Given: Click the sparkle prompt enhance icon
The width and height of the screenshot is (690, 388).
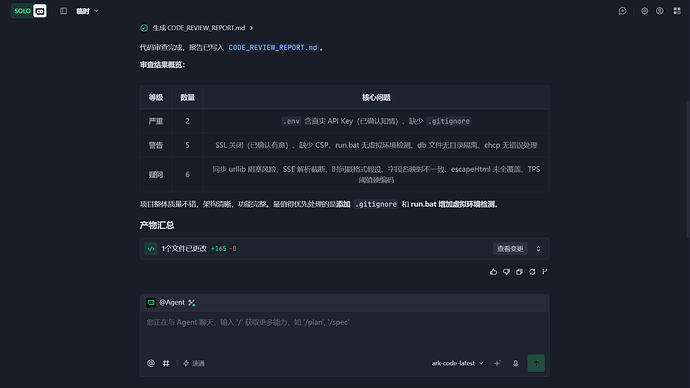Looking at the screenshot, I should 497,363.
